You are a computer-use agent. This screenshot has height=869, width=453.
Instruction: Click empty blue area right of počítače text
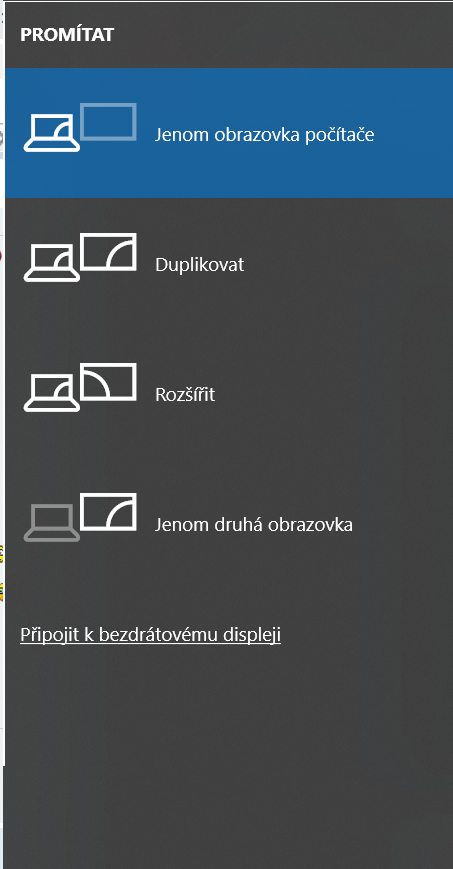click(413, 133)
